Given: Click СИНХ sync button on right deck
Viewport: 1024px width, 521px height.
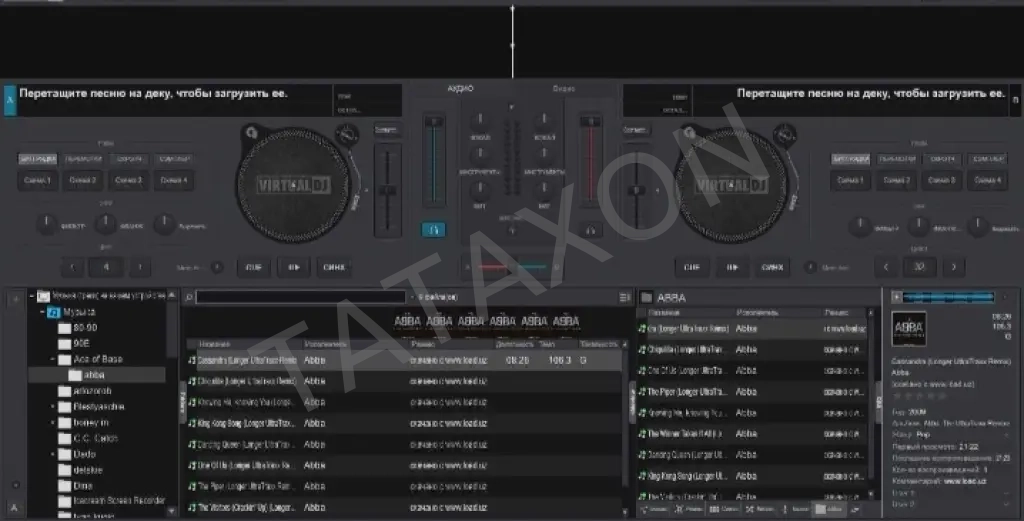Looking at the screenshot, I should 772,267.
